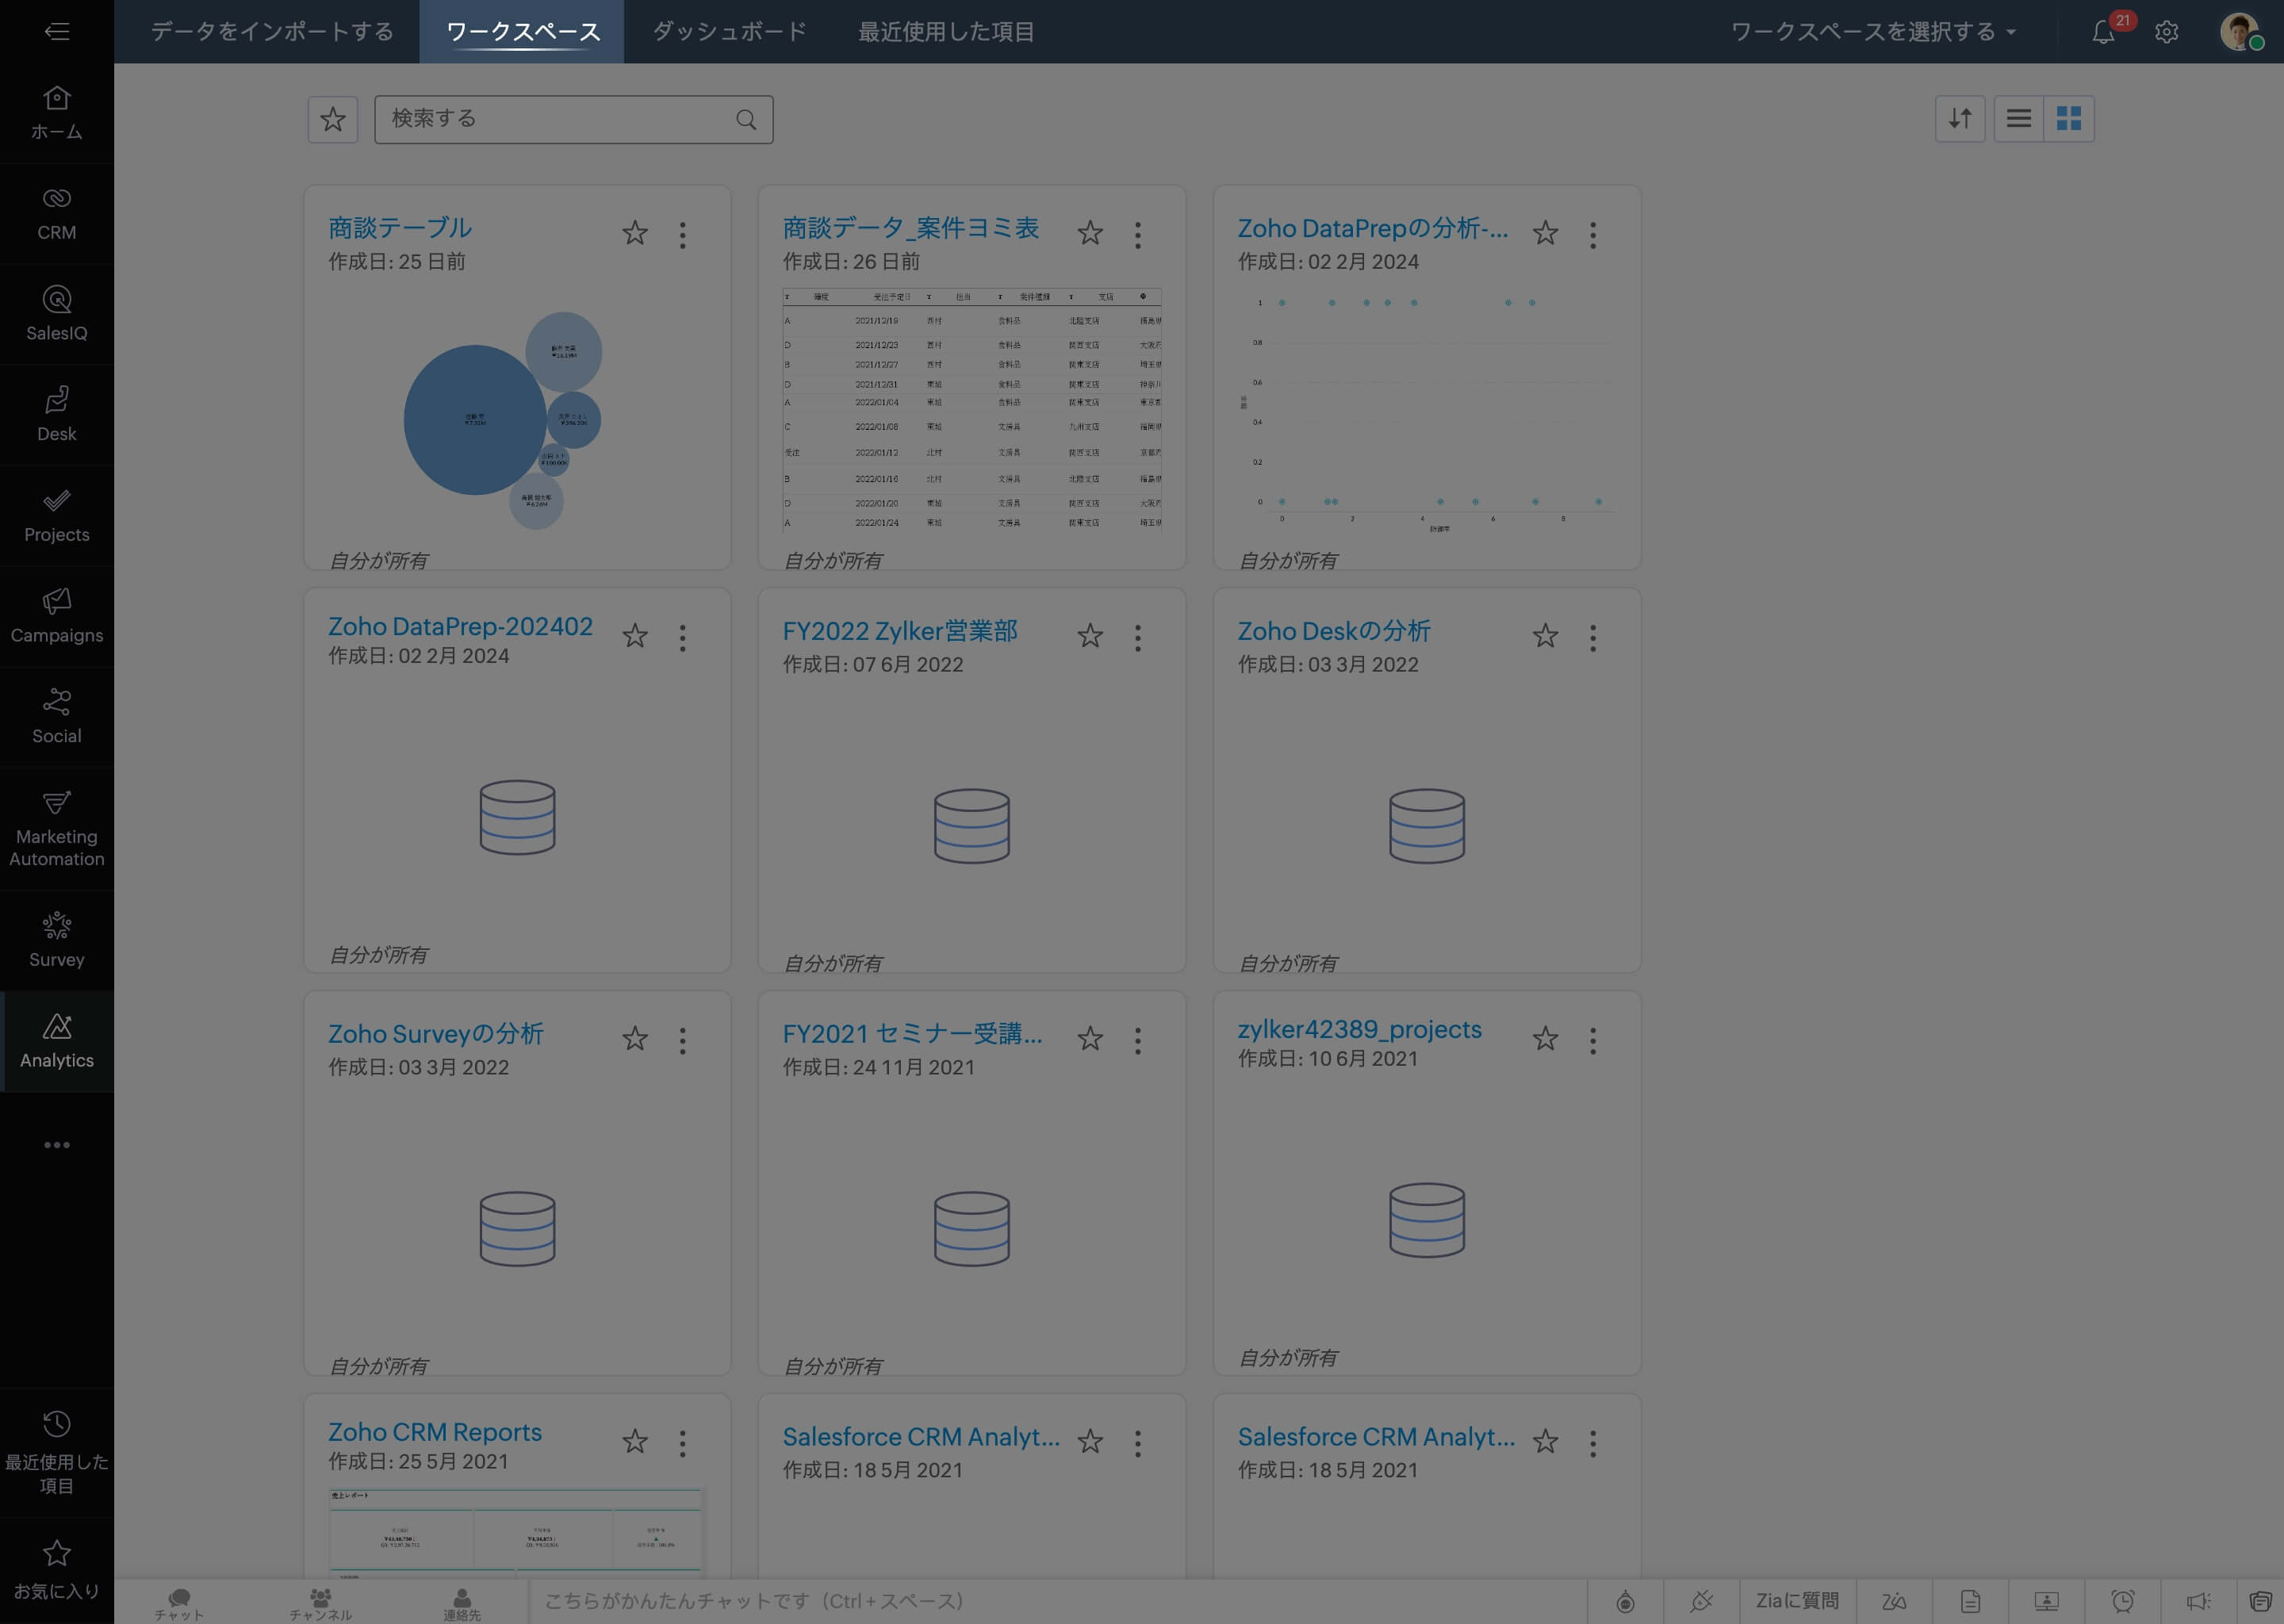
Task: Open the 商談データ_案件ヨミ表 workspace link
Action: coord(909,228)
